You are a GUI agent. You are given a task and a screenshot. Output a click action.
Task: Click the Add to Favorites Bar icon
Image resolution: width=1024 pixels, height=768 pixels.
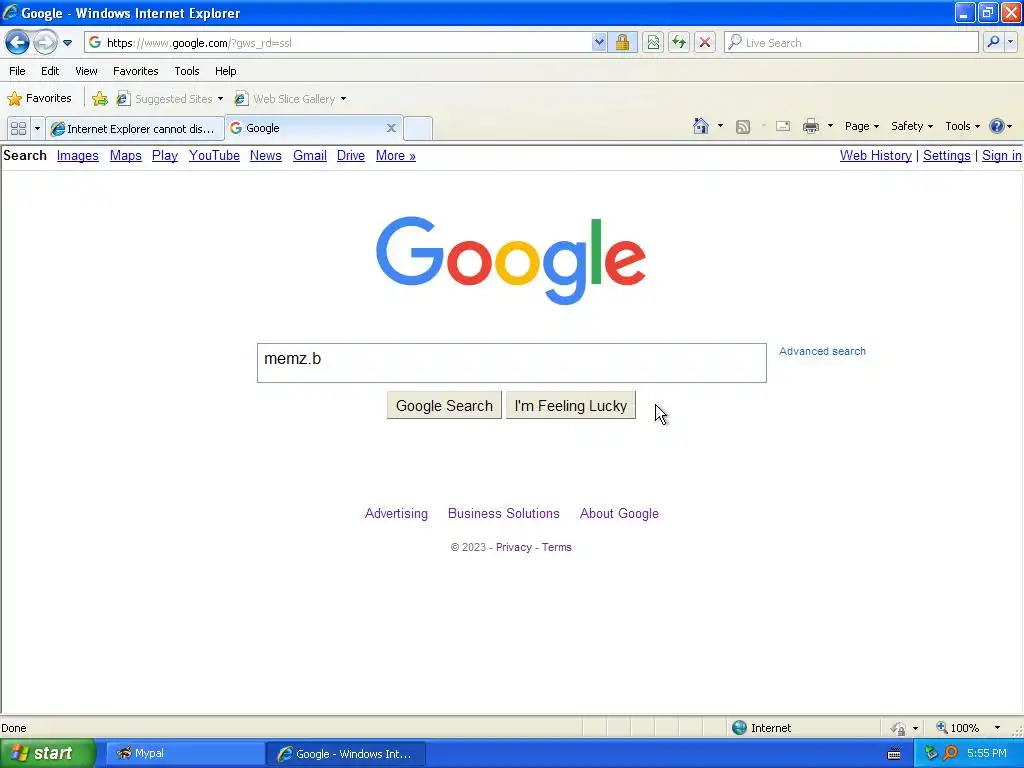pos(99,99)
